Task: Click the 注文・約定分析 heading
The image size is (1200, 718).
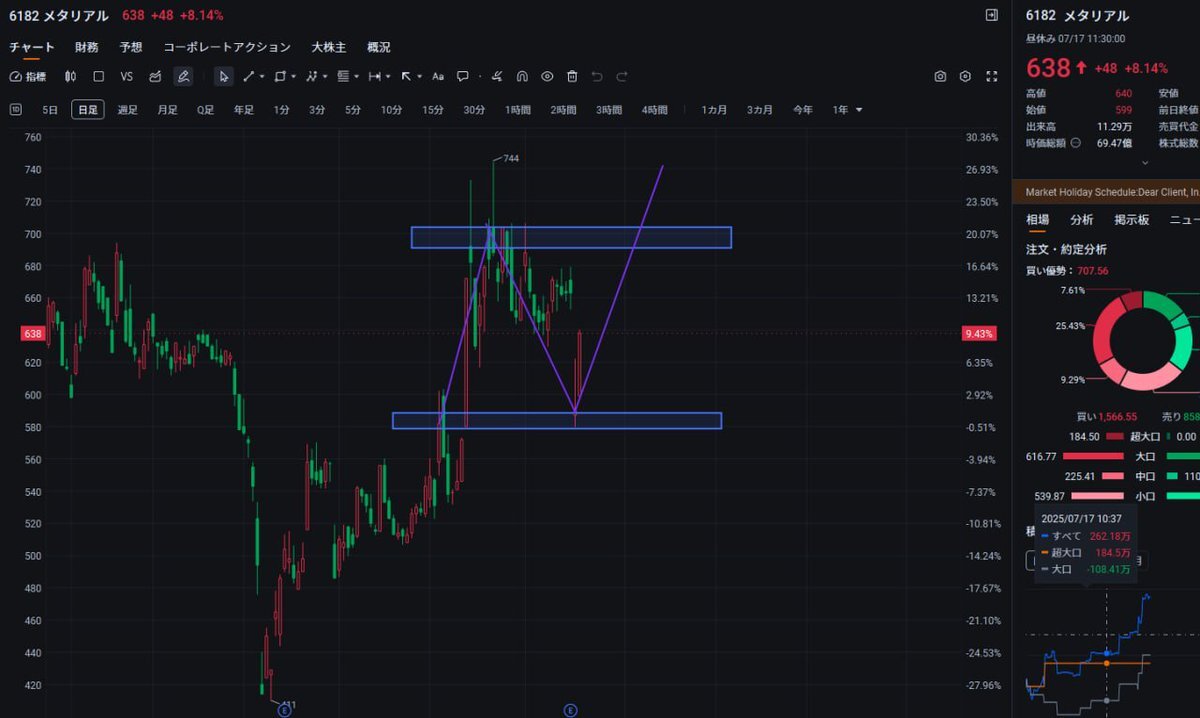Action: click(1066, 249)
